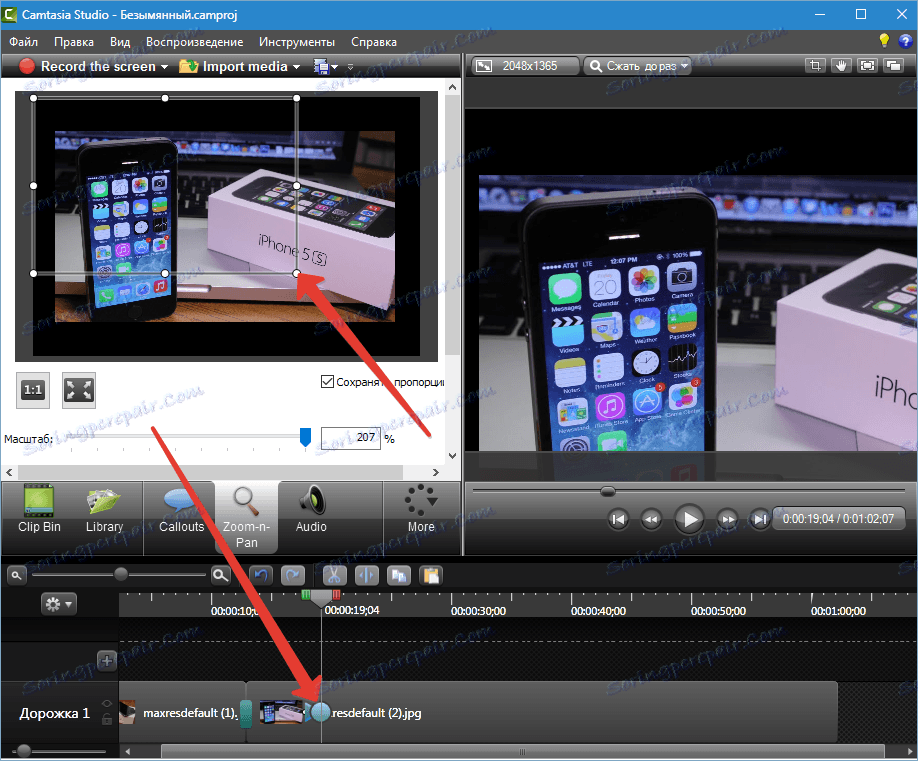This screenshot has height=761, width=918.
Task: Jump to previous clip
Action: pos(618,519)
